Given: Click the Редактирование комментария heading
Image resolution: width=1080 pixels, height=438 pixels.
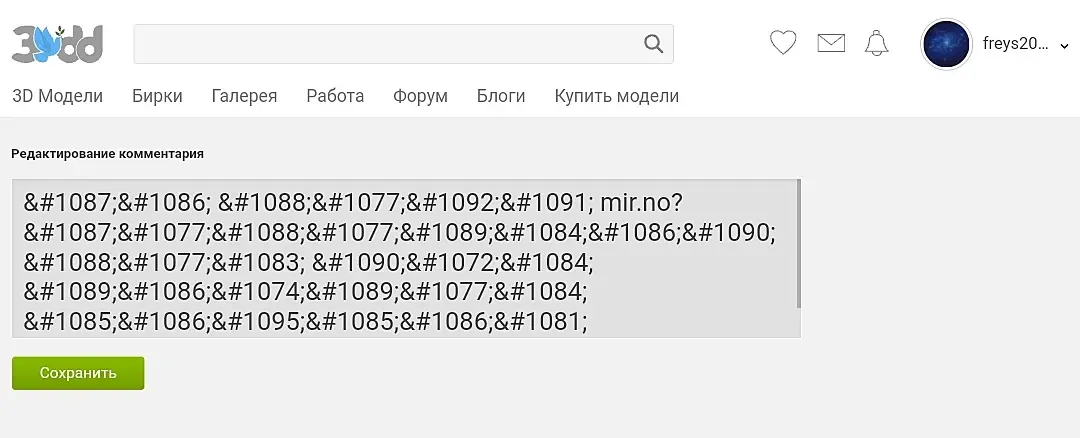Looking at the screenshot, I should pos(107,154).
